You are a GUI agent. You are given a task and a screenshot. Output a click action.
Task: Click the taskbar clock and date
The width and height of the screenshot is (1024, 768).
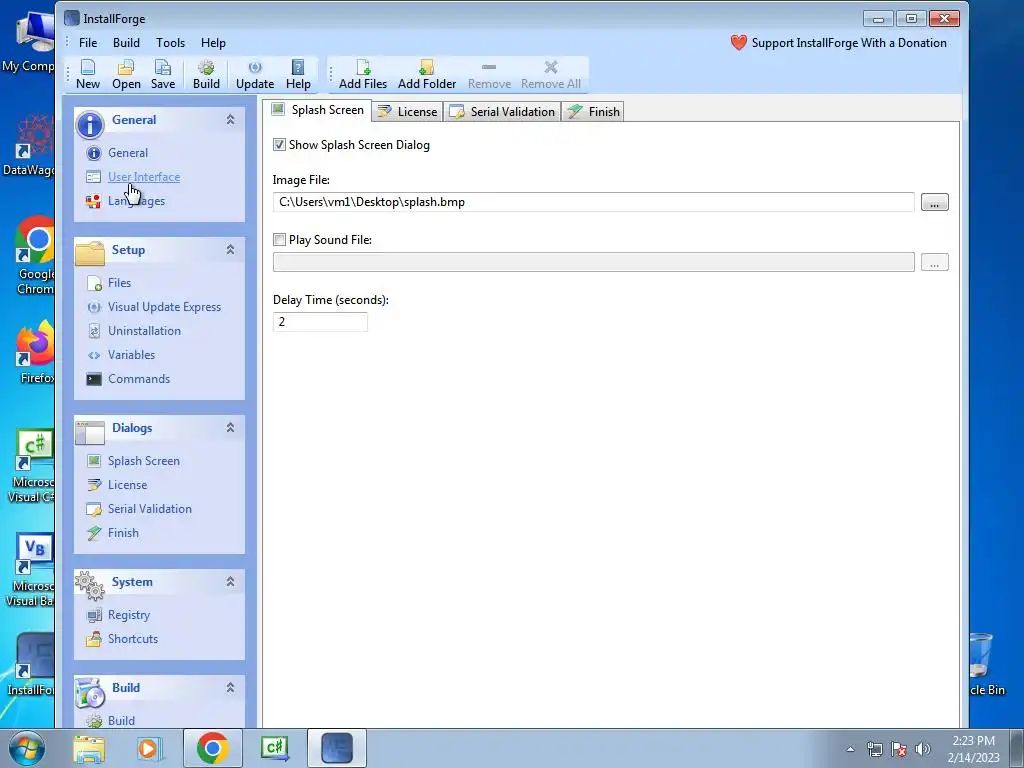[973, 748]
